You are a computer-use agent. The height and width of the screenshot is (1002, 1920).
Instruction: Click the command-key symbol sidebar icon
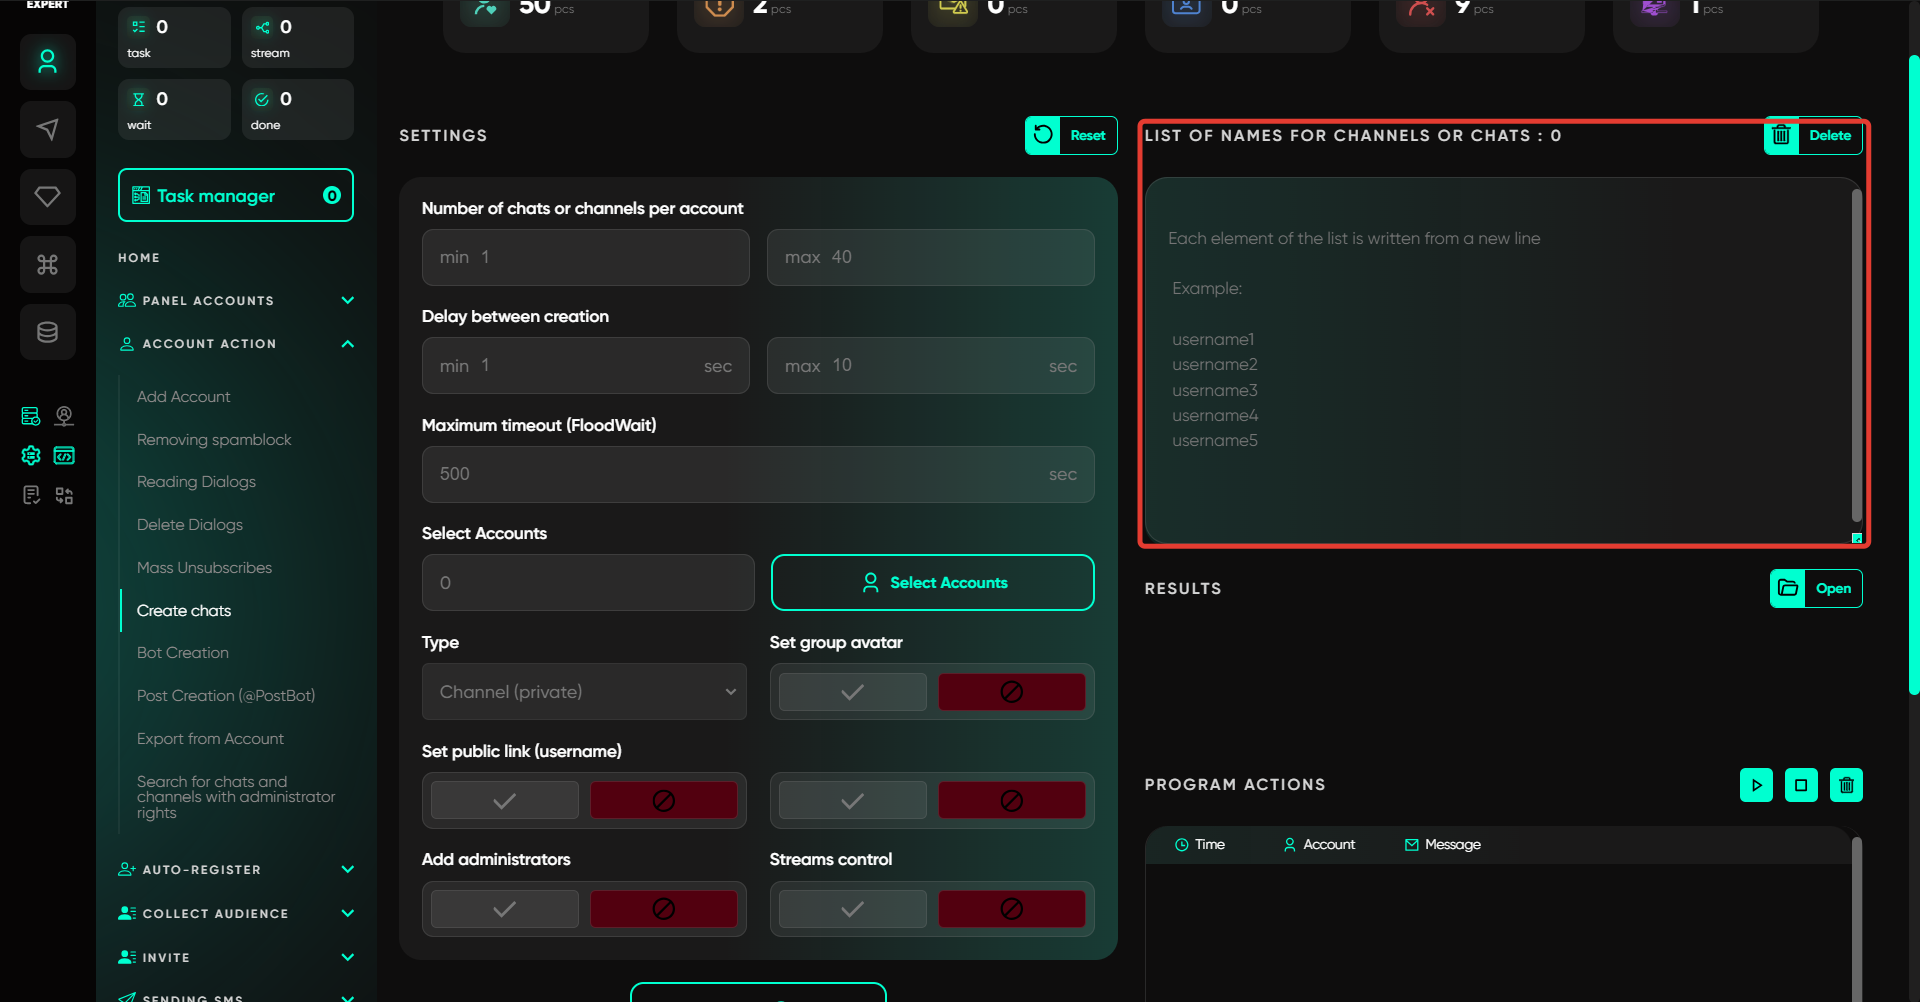[47, 264]
